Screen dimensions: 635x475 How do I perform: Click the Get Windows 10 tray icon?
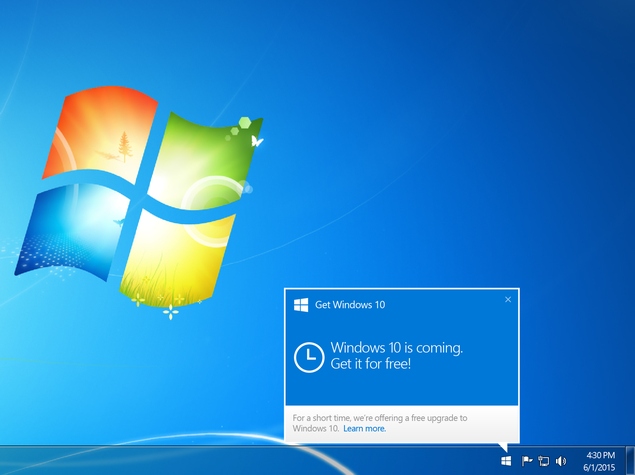(x=506, y=461)
